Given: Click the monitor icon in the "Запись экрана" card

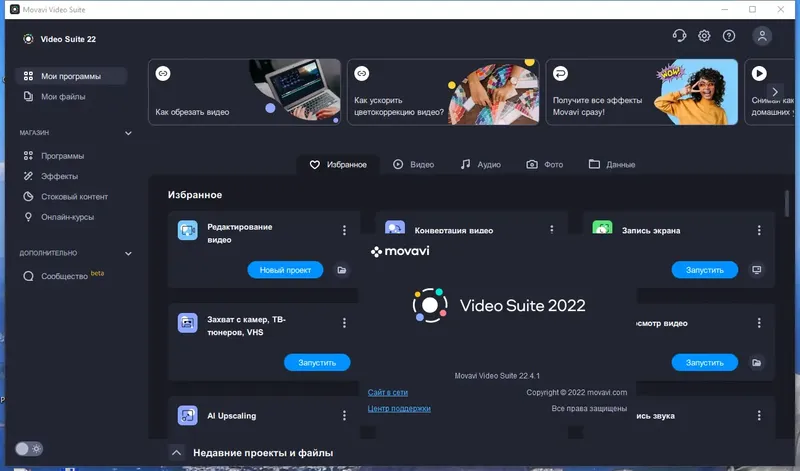Looking at the screenshot, I should pyautogui.click(x=757, y=270).
